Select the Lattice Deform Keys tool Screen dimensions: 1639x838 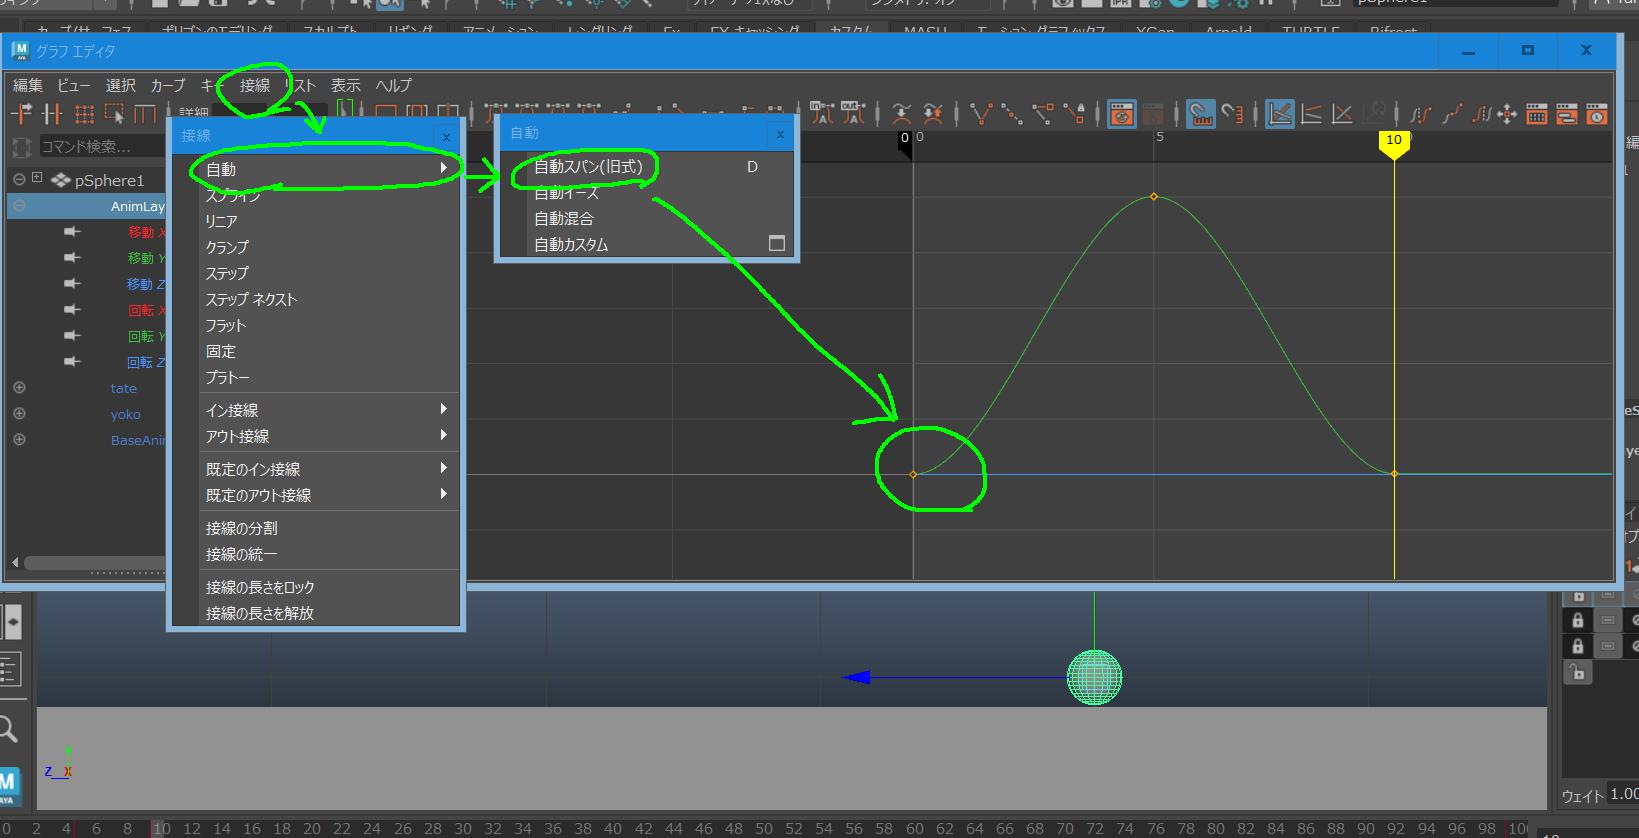pyautogui.click(x=84, y=113)
